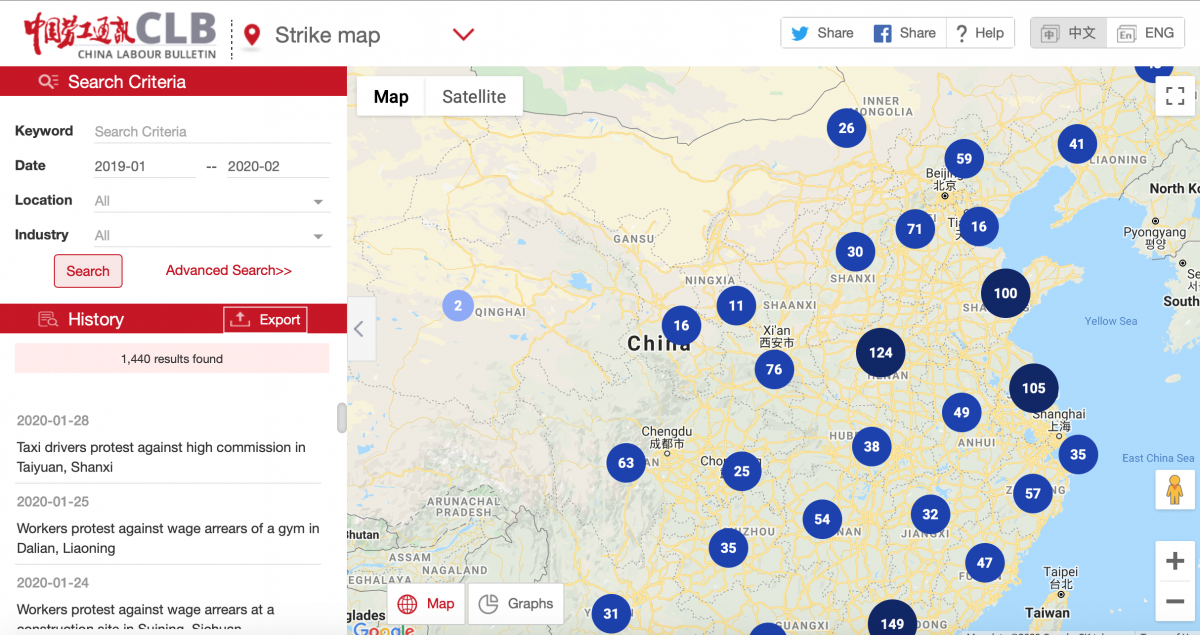
Task: Click cluster marker 2 in Qinghai
Action: point(458,306)
